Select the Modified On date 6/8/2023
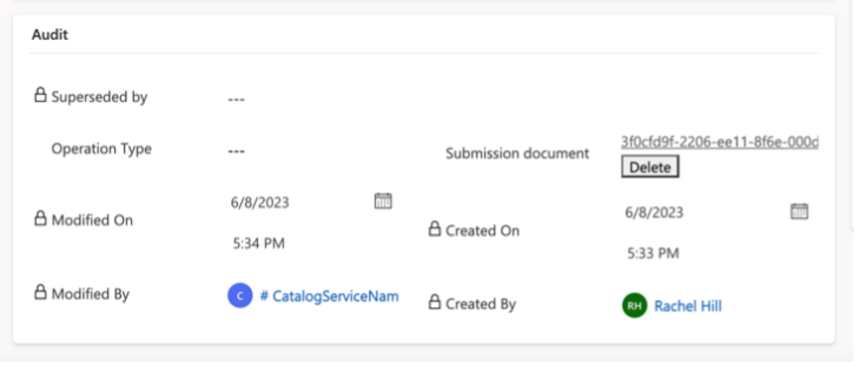Image resolution: width=858 pixels, height=366 pixels. coord(260,202)
